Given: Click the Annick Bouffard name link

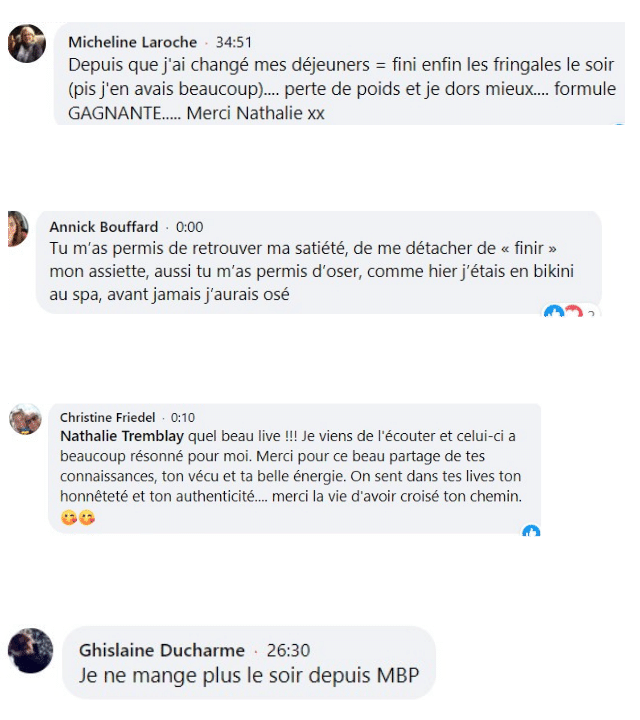Looking at the screenshot, I should (x=103, y=227).
